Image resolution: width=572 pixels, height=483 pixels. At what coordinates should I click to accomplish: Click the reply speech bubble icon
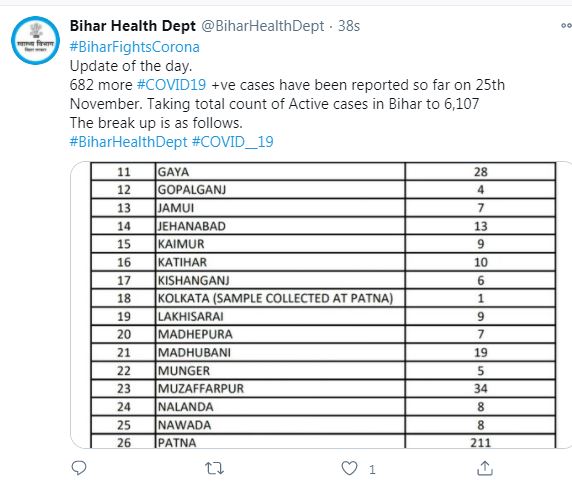[79, 468]
